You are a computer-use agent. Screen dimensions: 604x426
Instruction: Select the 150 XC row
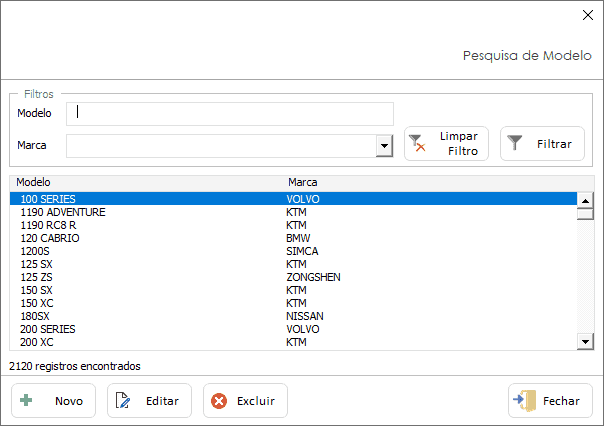click(293, 303)
